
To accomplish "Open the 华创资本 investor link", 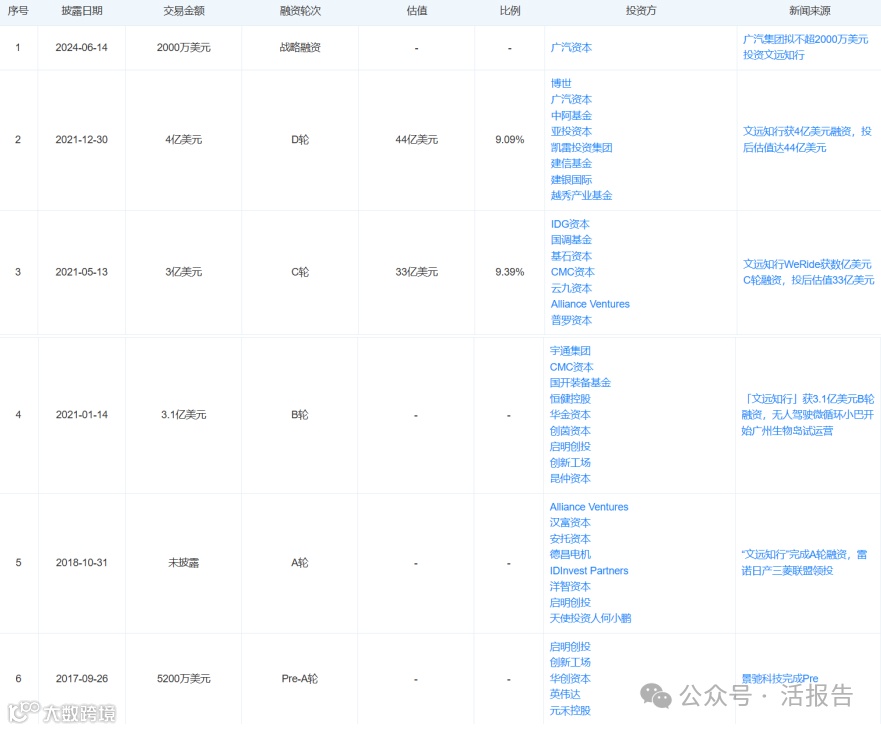I will pos(570,679).
